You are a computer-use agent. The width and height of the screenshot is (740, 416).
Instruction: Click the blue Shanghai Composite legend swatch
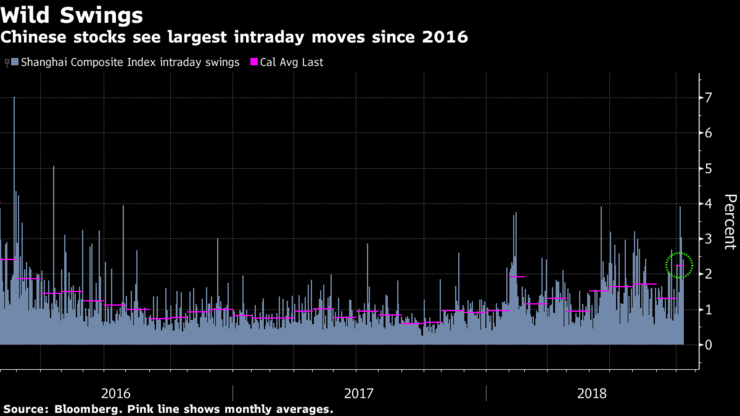[x=15, y=62]
